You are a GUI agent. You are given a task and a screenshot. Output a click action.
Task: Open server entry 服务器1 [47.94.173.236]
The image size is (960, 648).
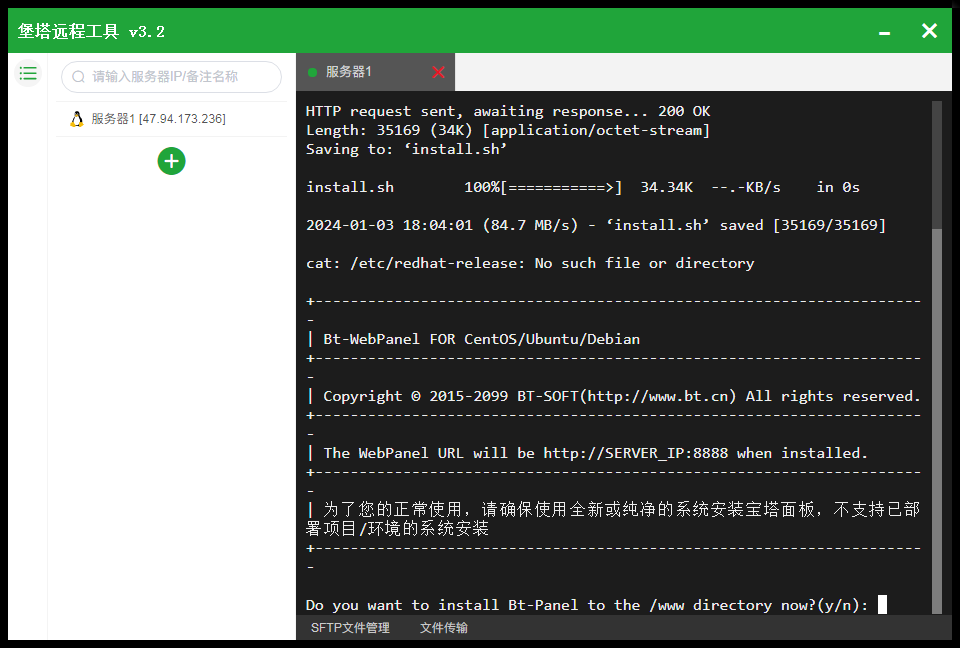click(171, 119)
